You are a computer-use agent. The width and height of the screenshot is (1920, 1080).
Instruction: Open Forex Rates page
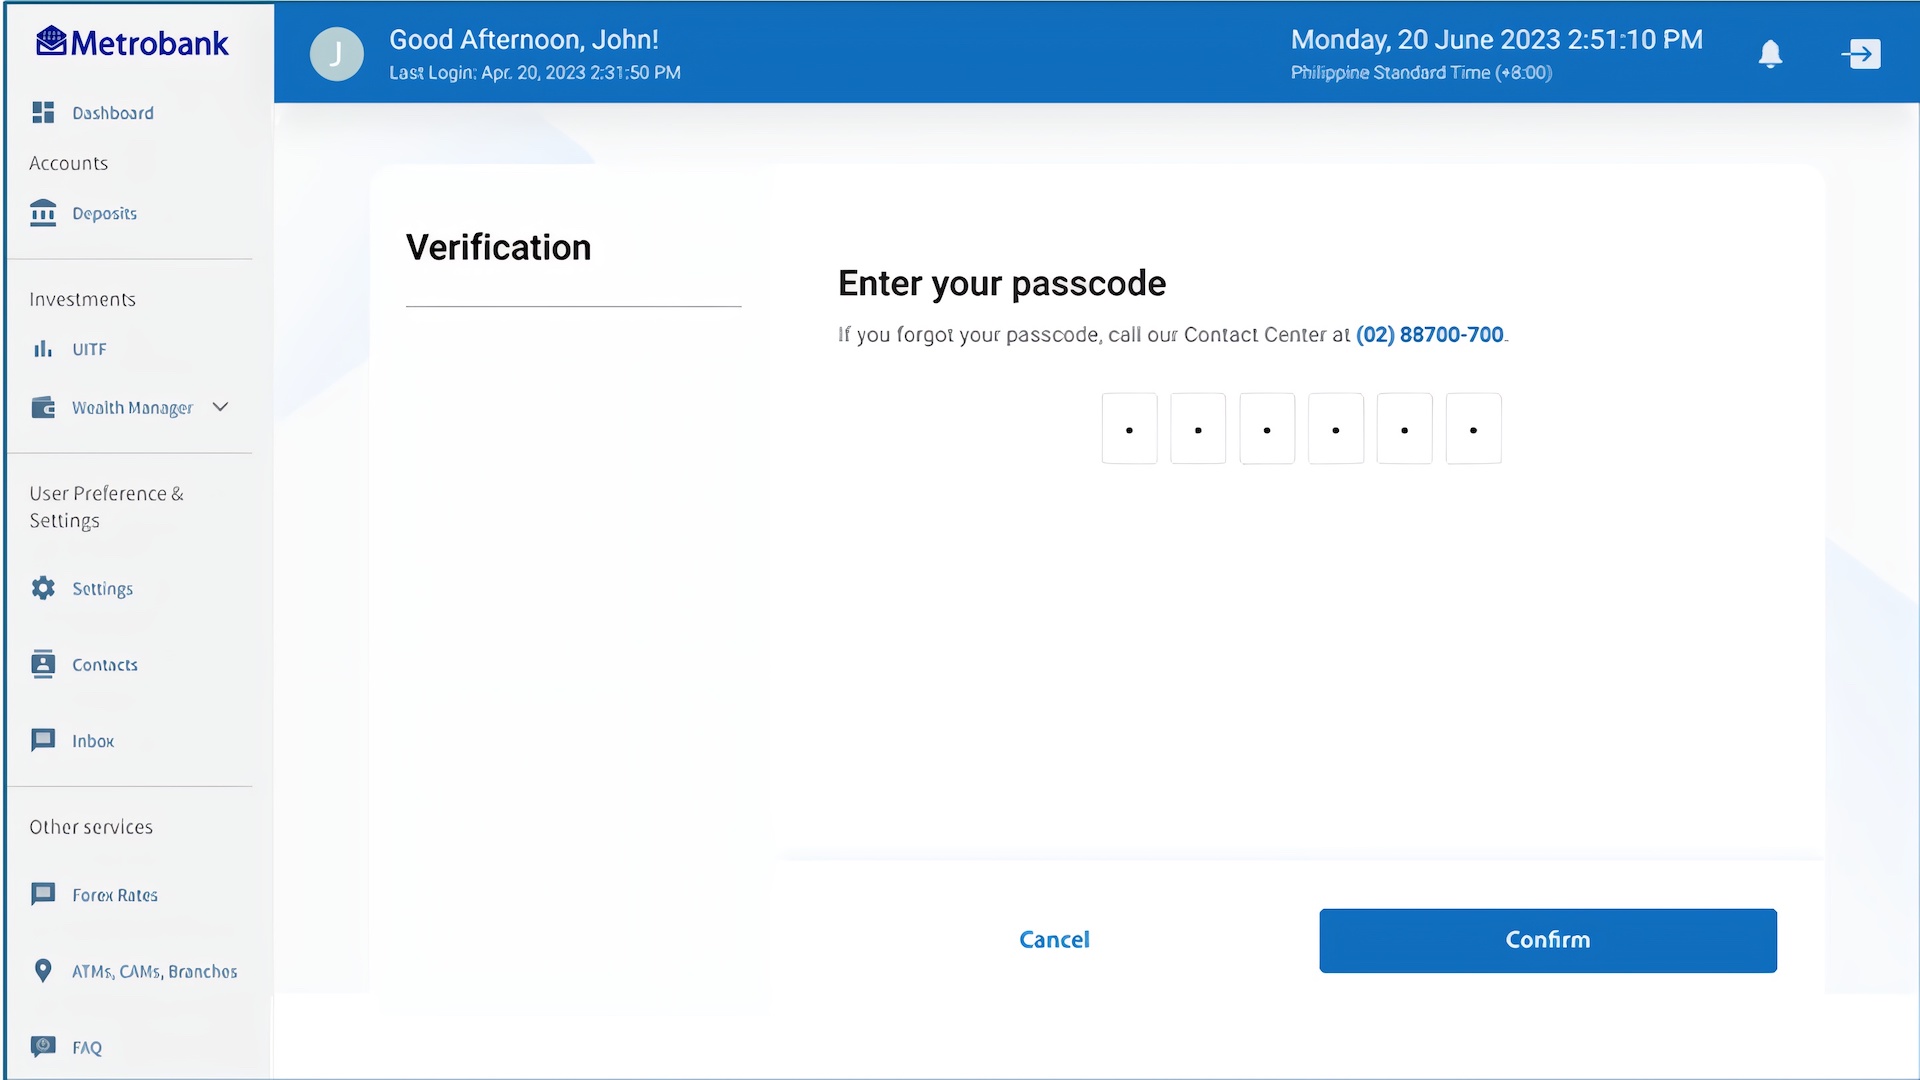114,895
